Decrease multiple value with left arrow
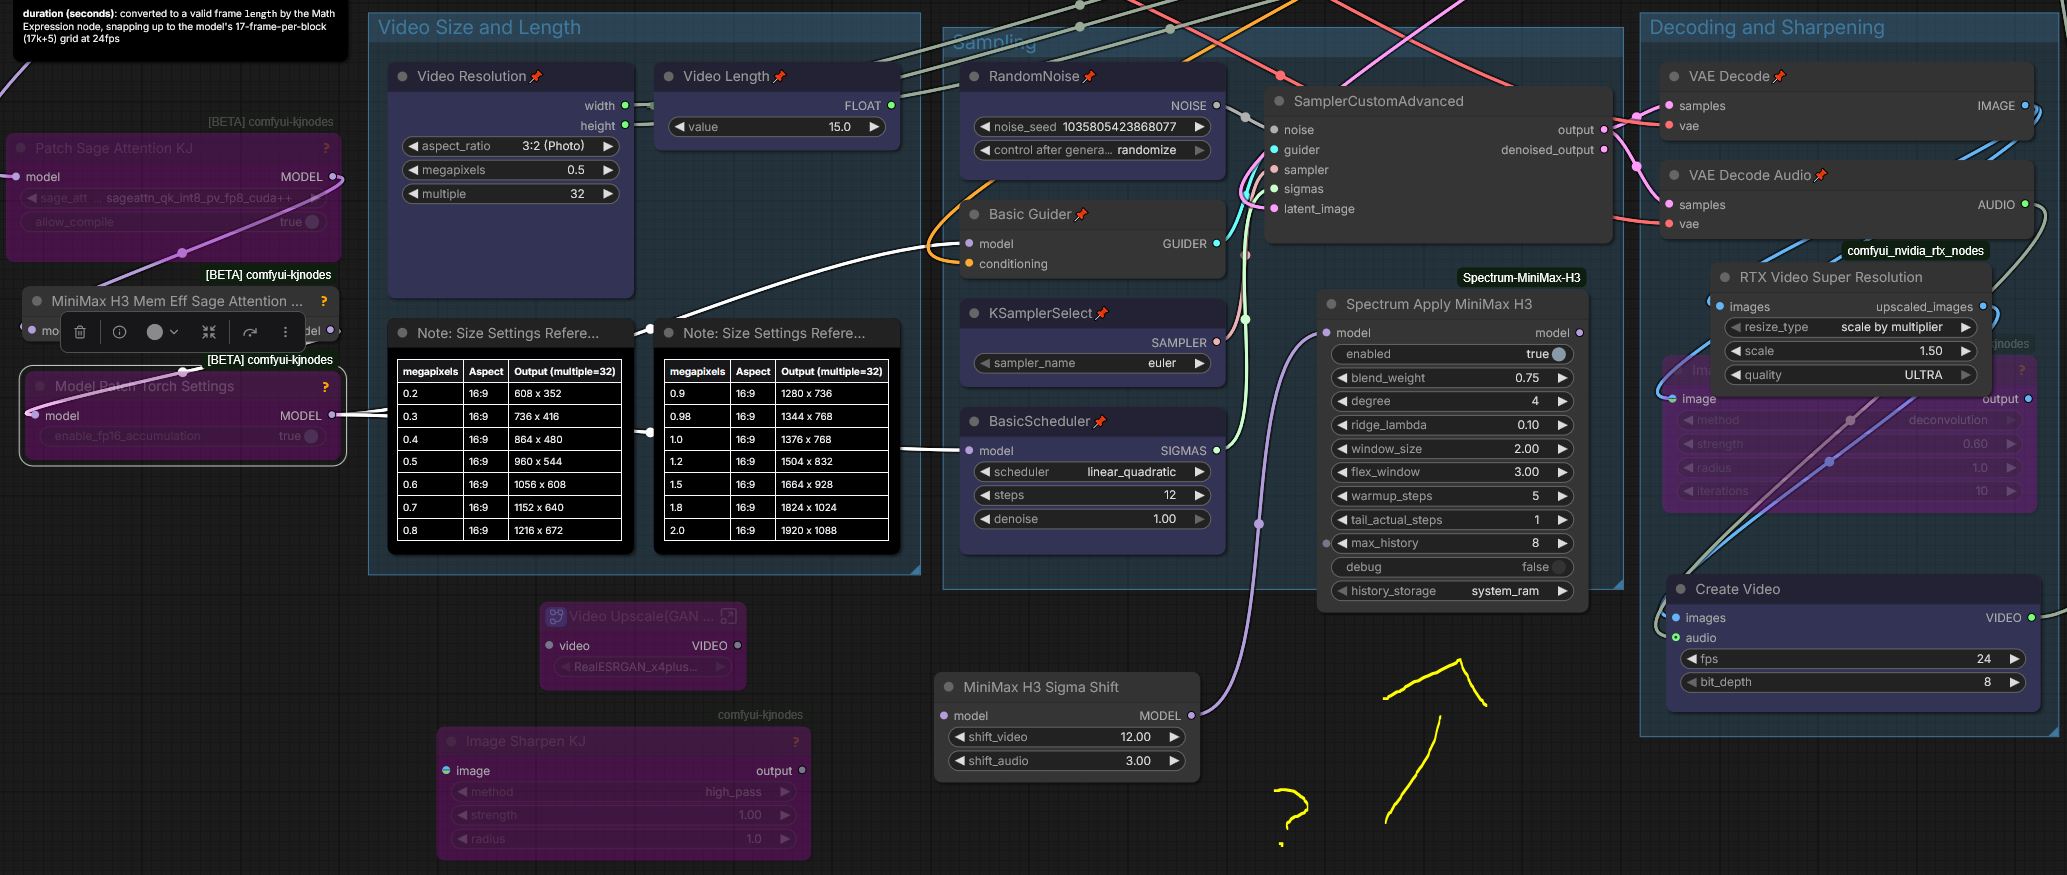Viewport: 2067px width, 875px height. point(412,194)
